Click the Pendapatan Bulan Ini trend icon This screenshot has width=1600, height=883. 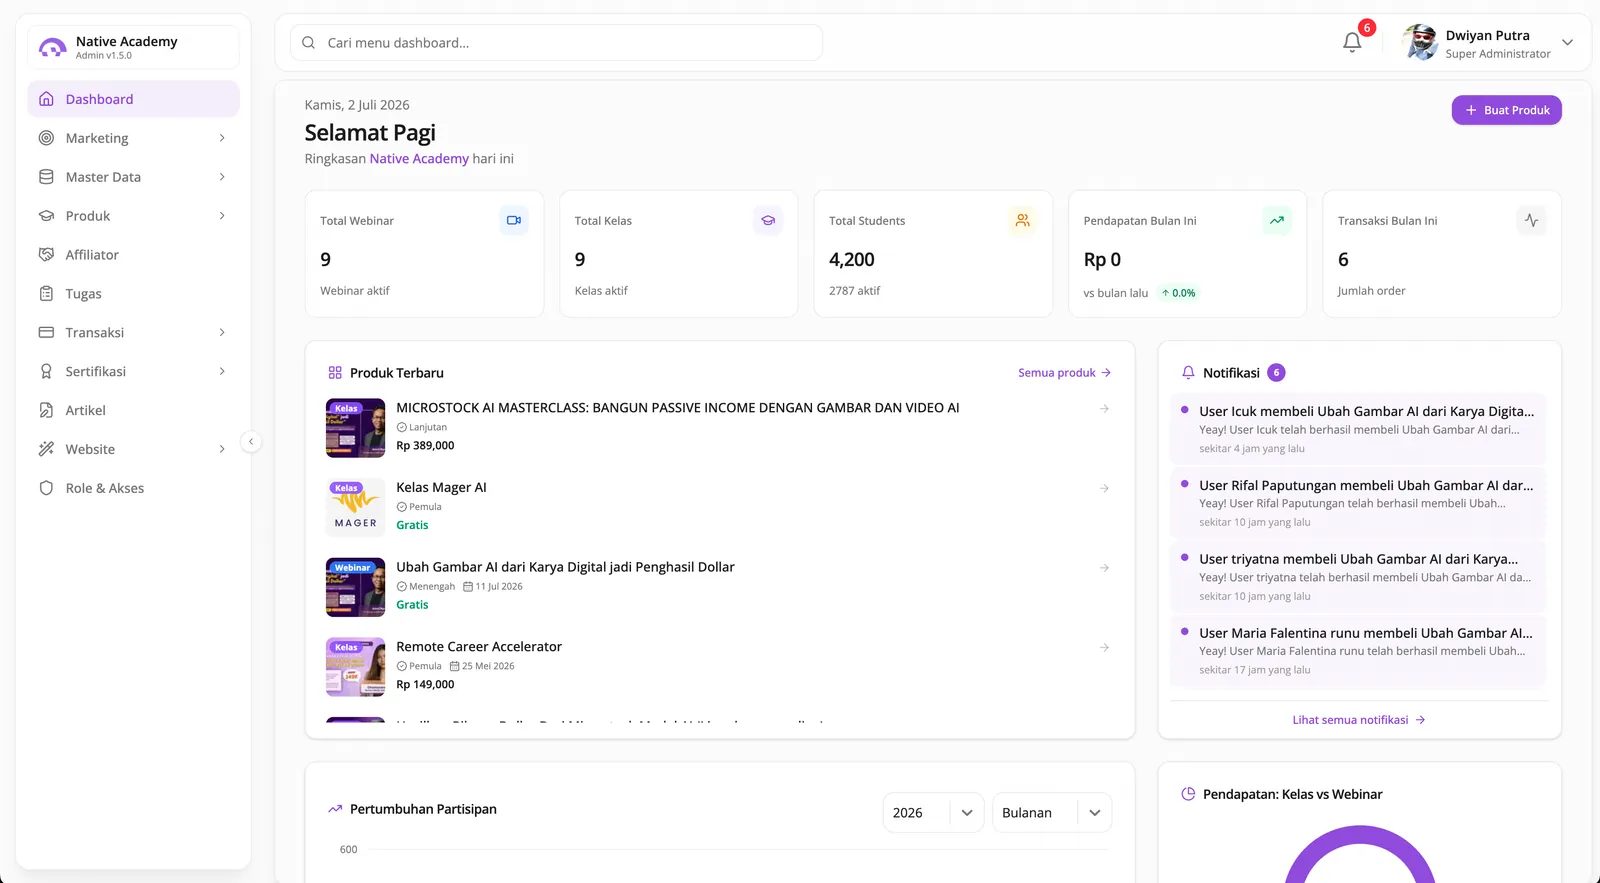(x=1277, y=220)
